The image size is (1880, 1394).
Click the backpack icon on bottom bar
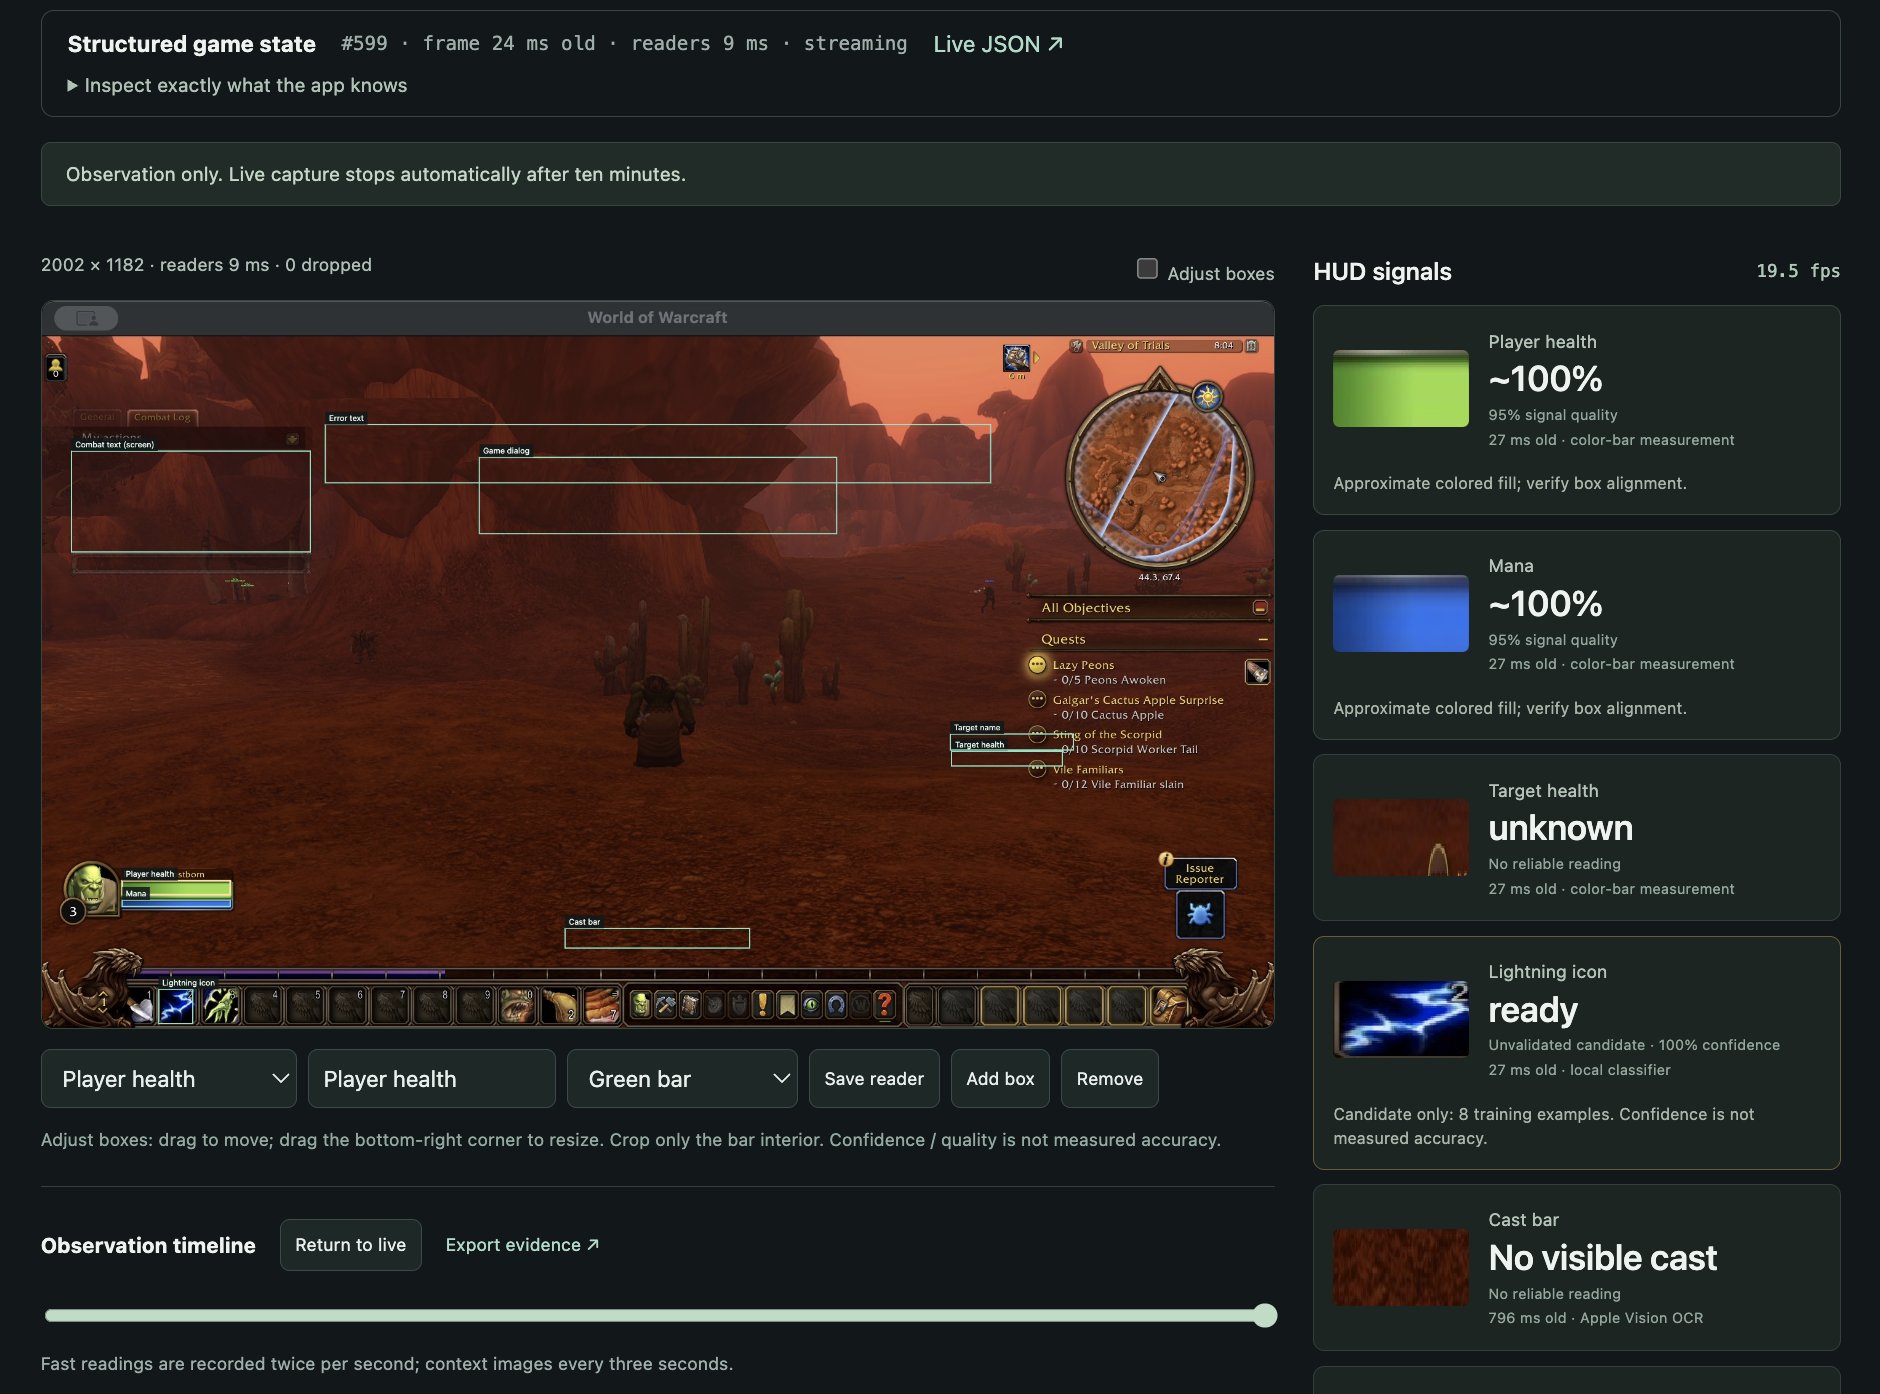(1167, 1005)
